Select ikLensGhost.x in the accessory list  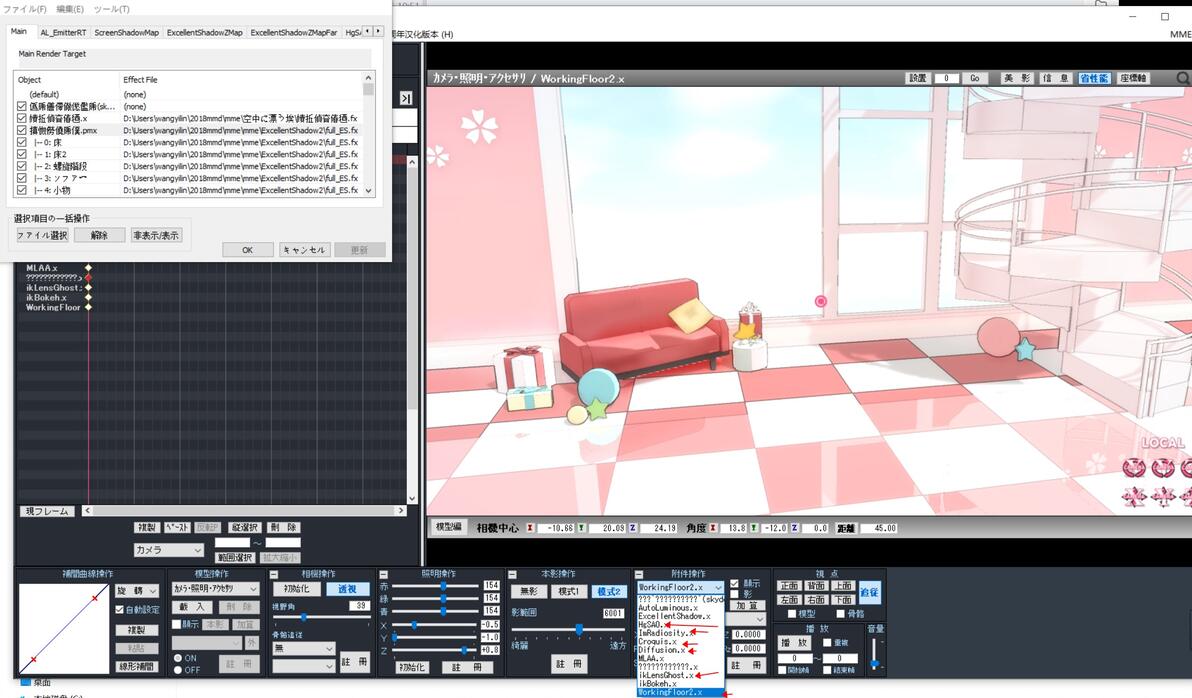(x=666, y=675)
